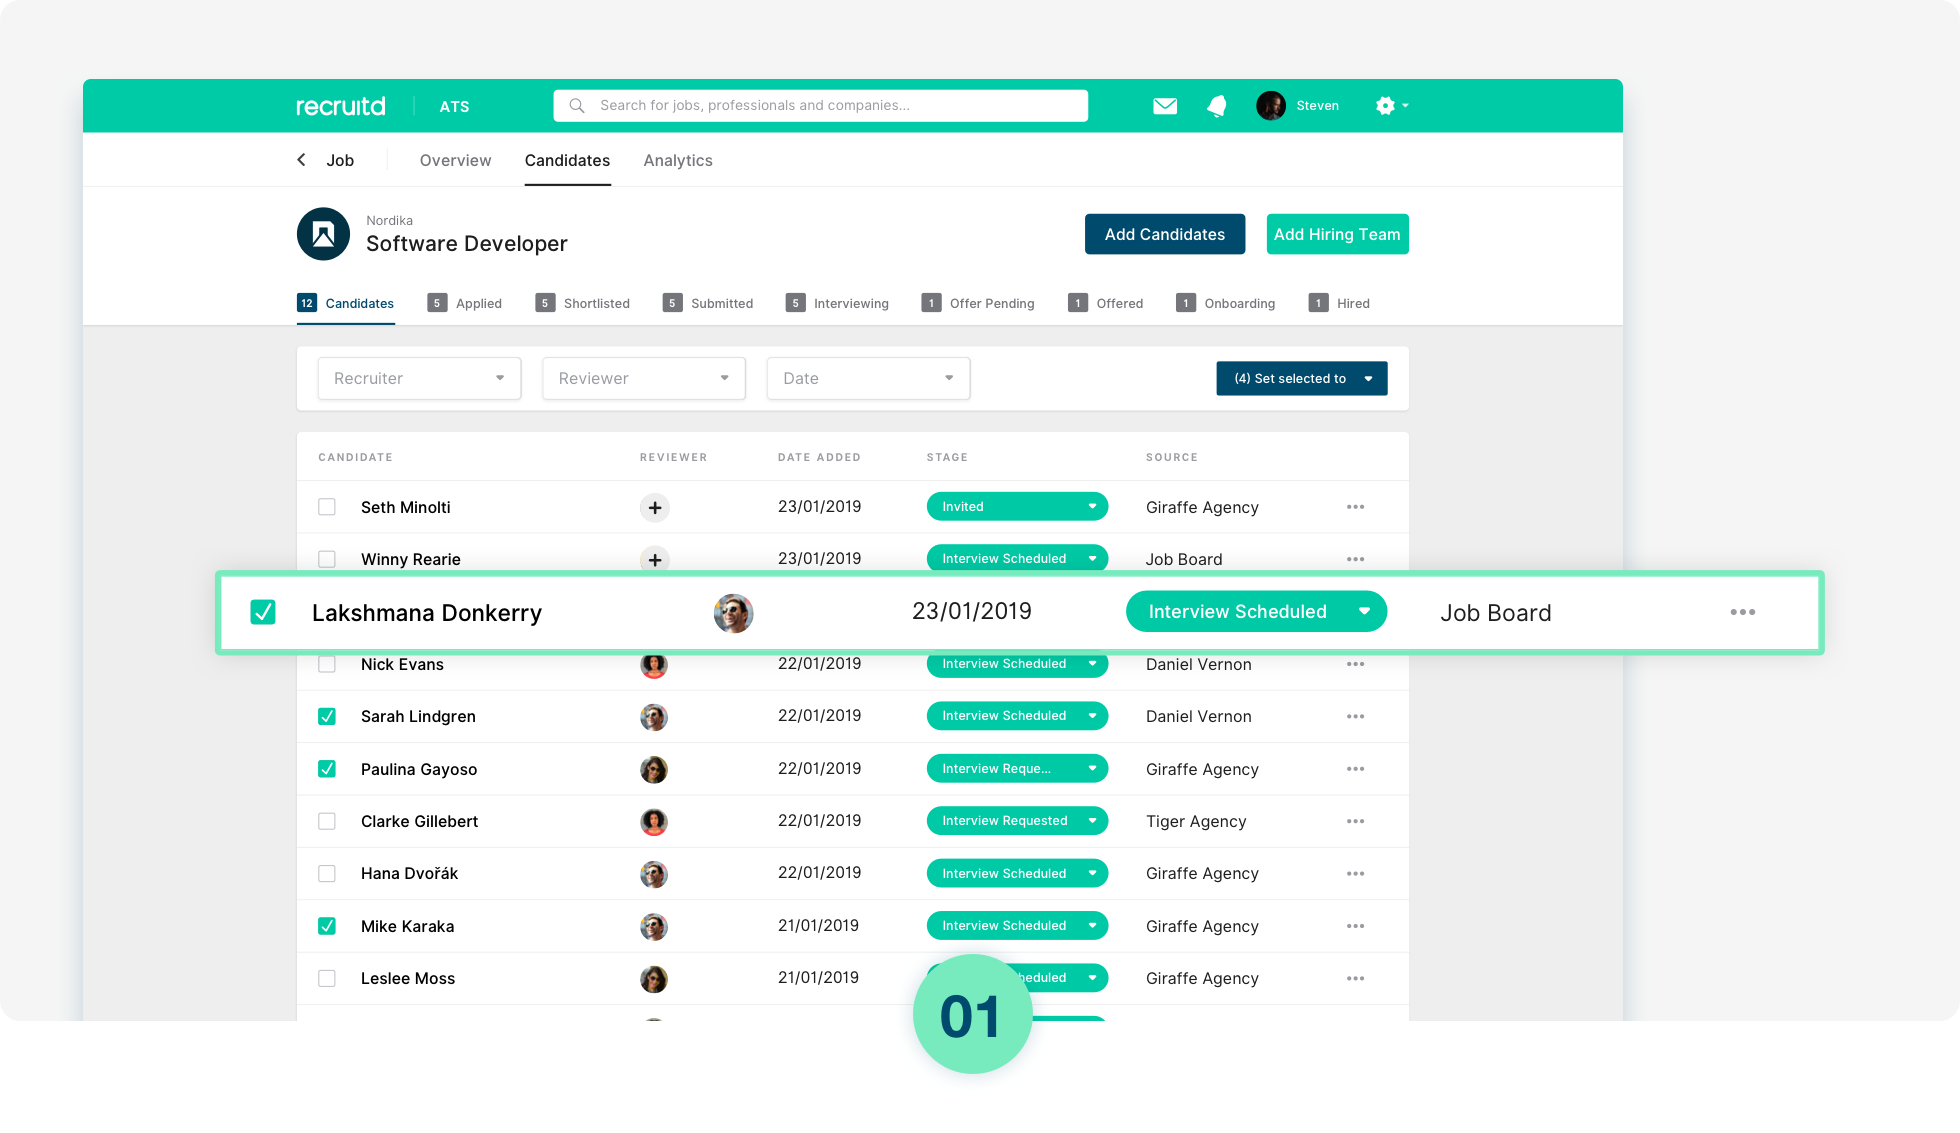
Task: Switch to the Analytics tab
Action: (677, 160)
